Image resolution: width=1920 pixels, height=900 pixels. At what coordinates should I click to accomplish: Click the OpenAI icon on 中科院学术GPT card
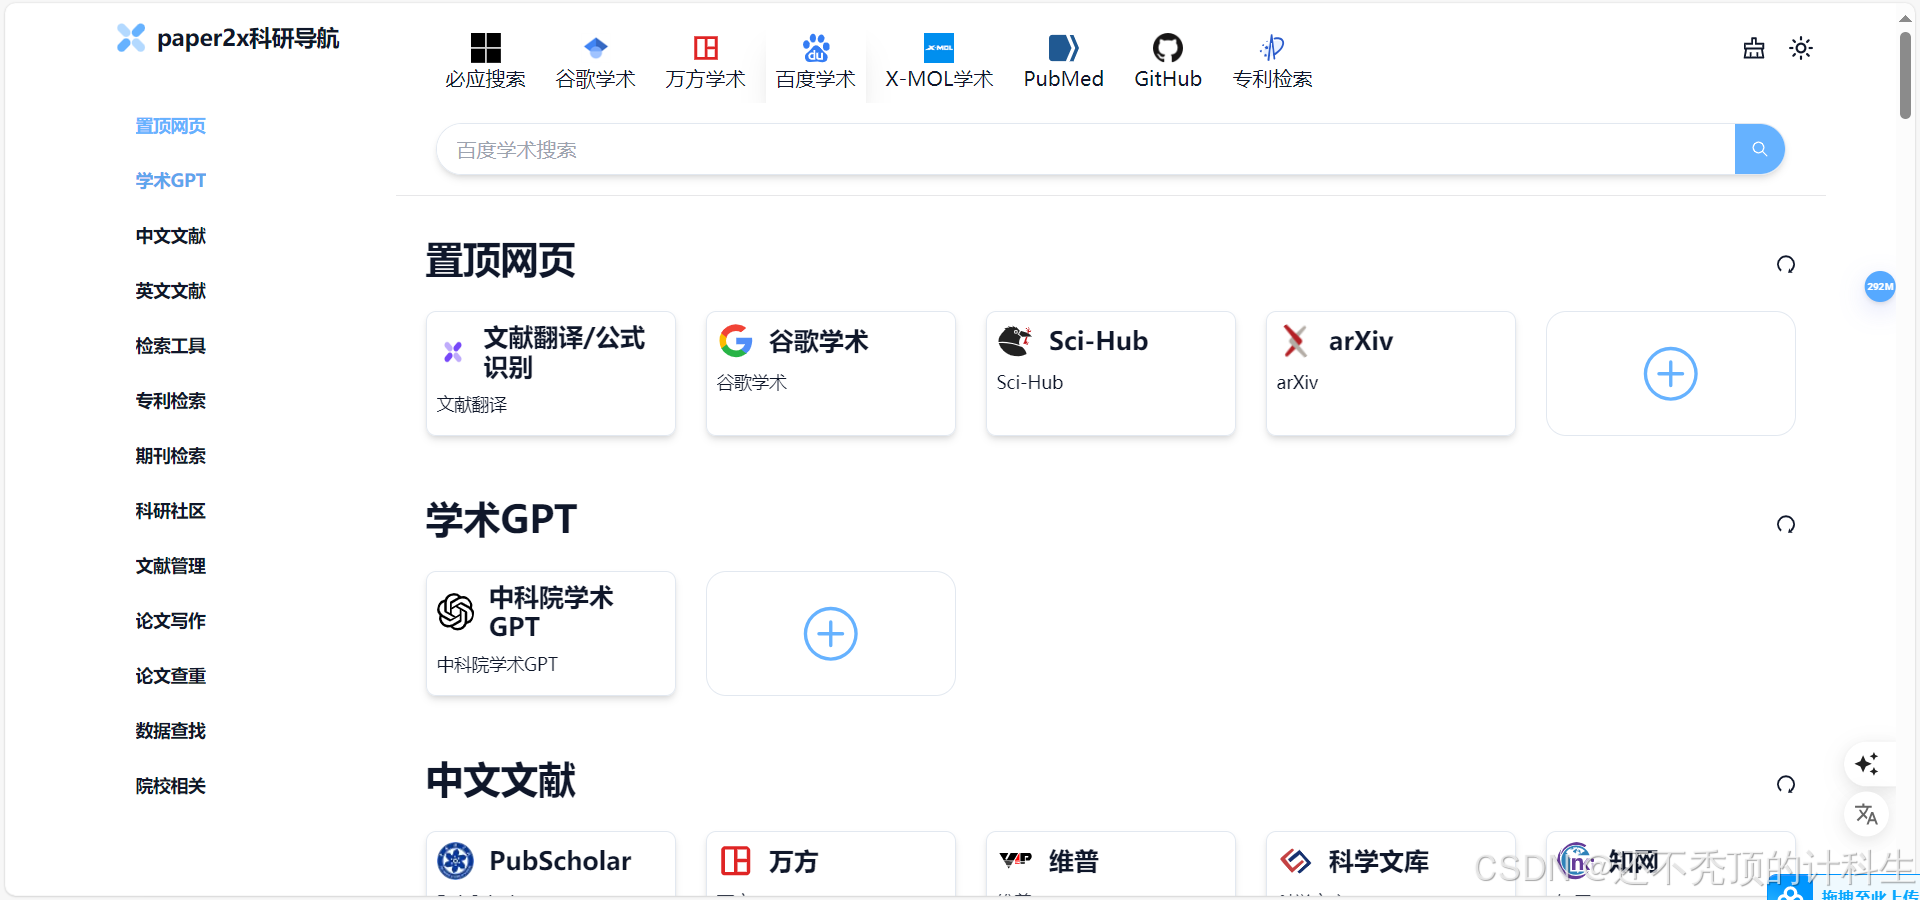456,611
